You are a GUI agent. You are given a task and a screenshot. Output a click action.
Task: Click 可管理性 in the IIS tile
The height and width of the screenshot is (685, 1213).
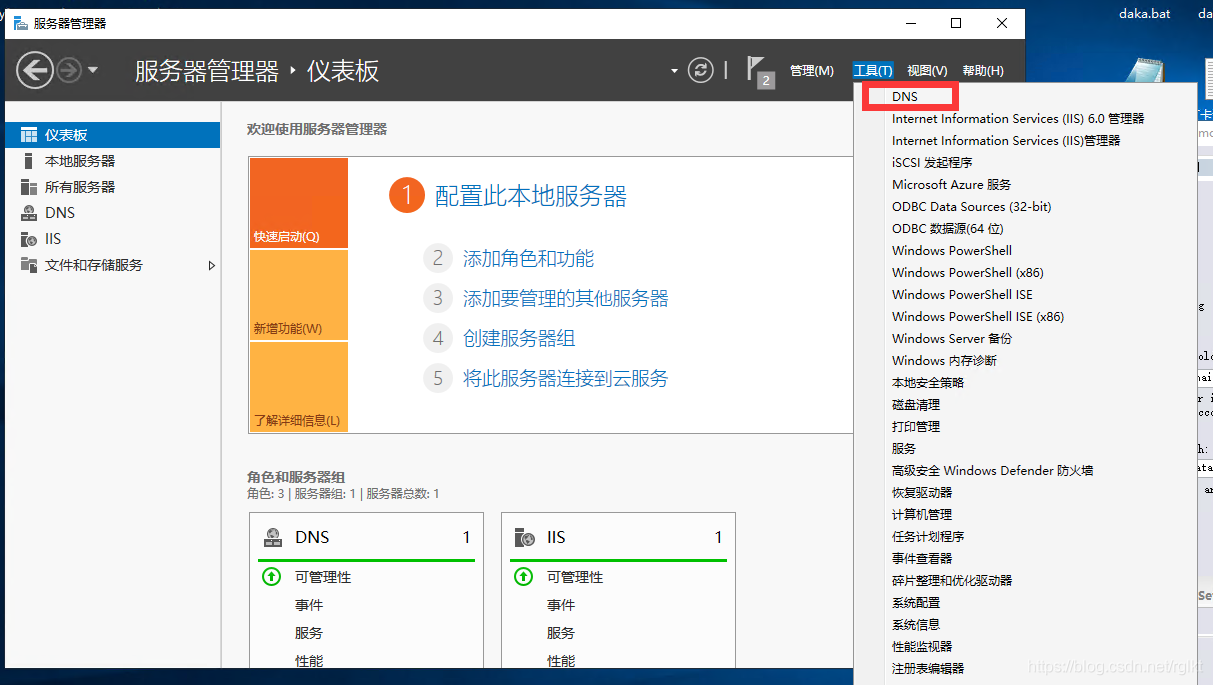pyautogui.click(x=575, y=577)
